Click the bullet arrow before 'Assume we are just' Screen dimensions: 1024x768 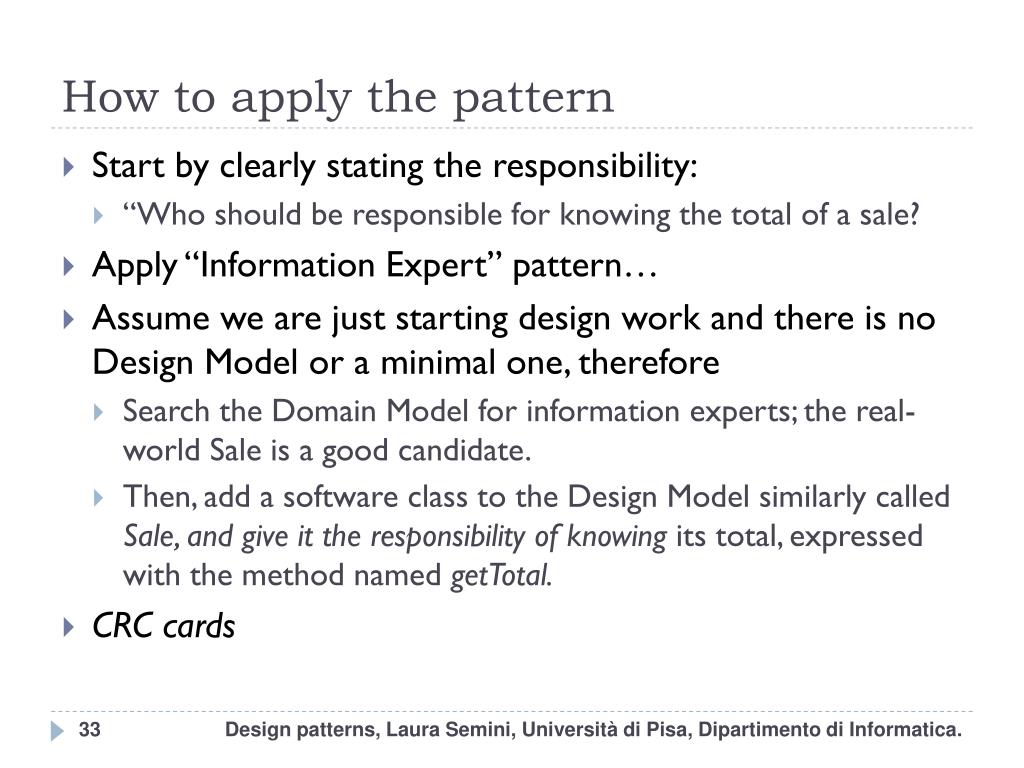tap(69, 319)
